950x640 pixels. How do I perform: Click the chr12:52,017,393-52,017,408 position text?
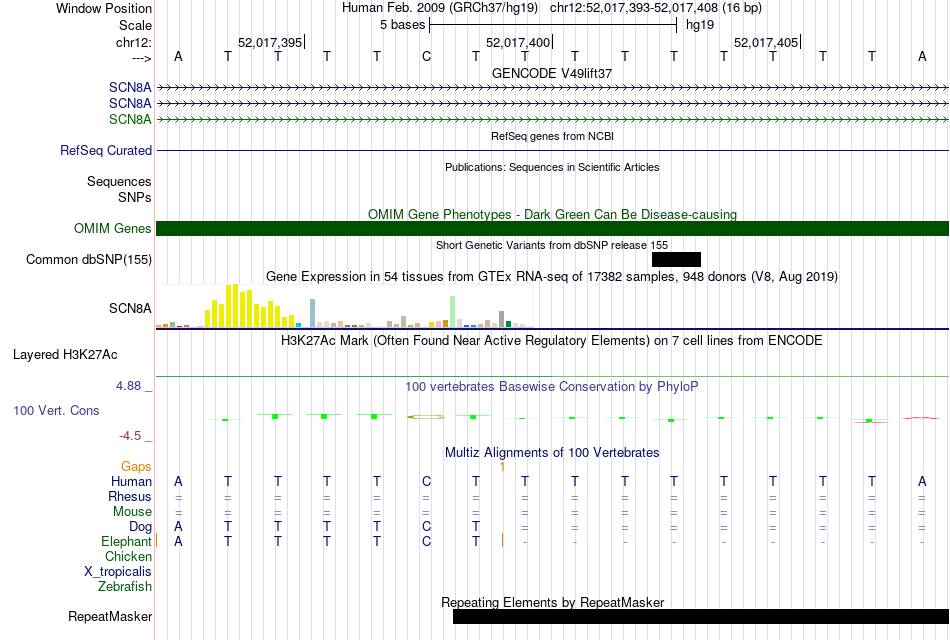(656, 8)
